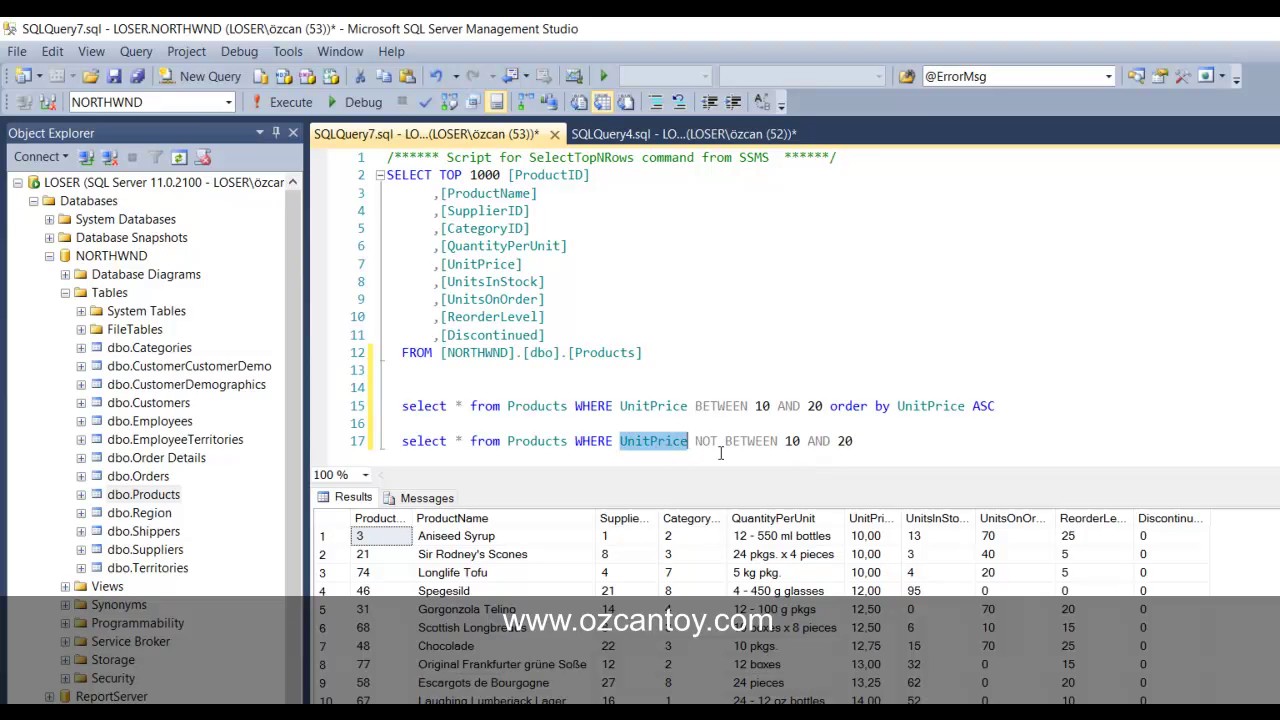1280x720 pixels.
Task: Click the Decrease Indent icon
Action: 709,102
